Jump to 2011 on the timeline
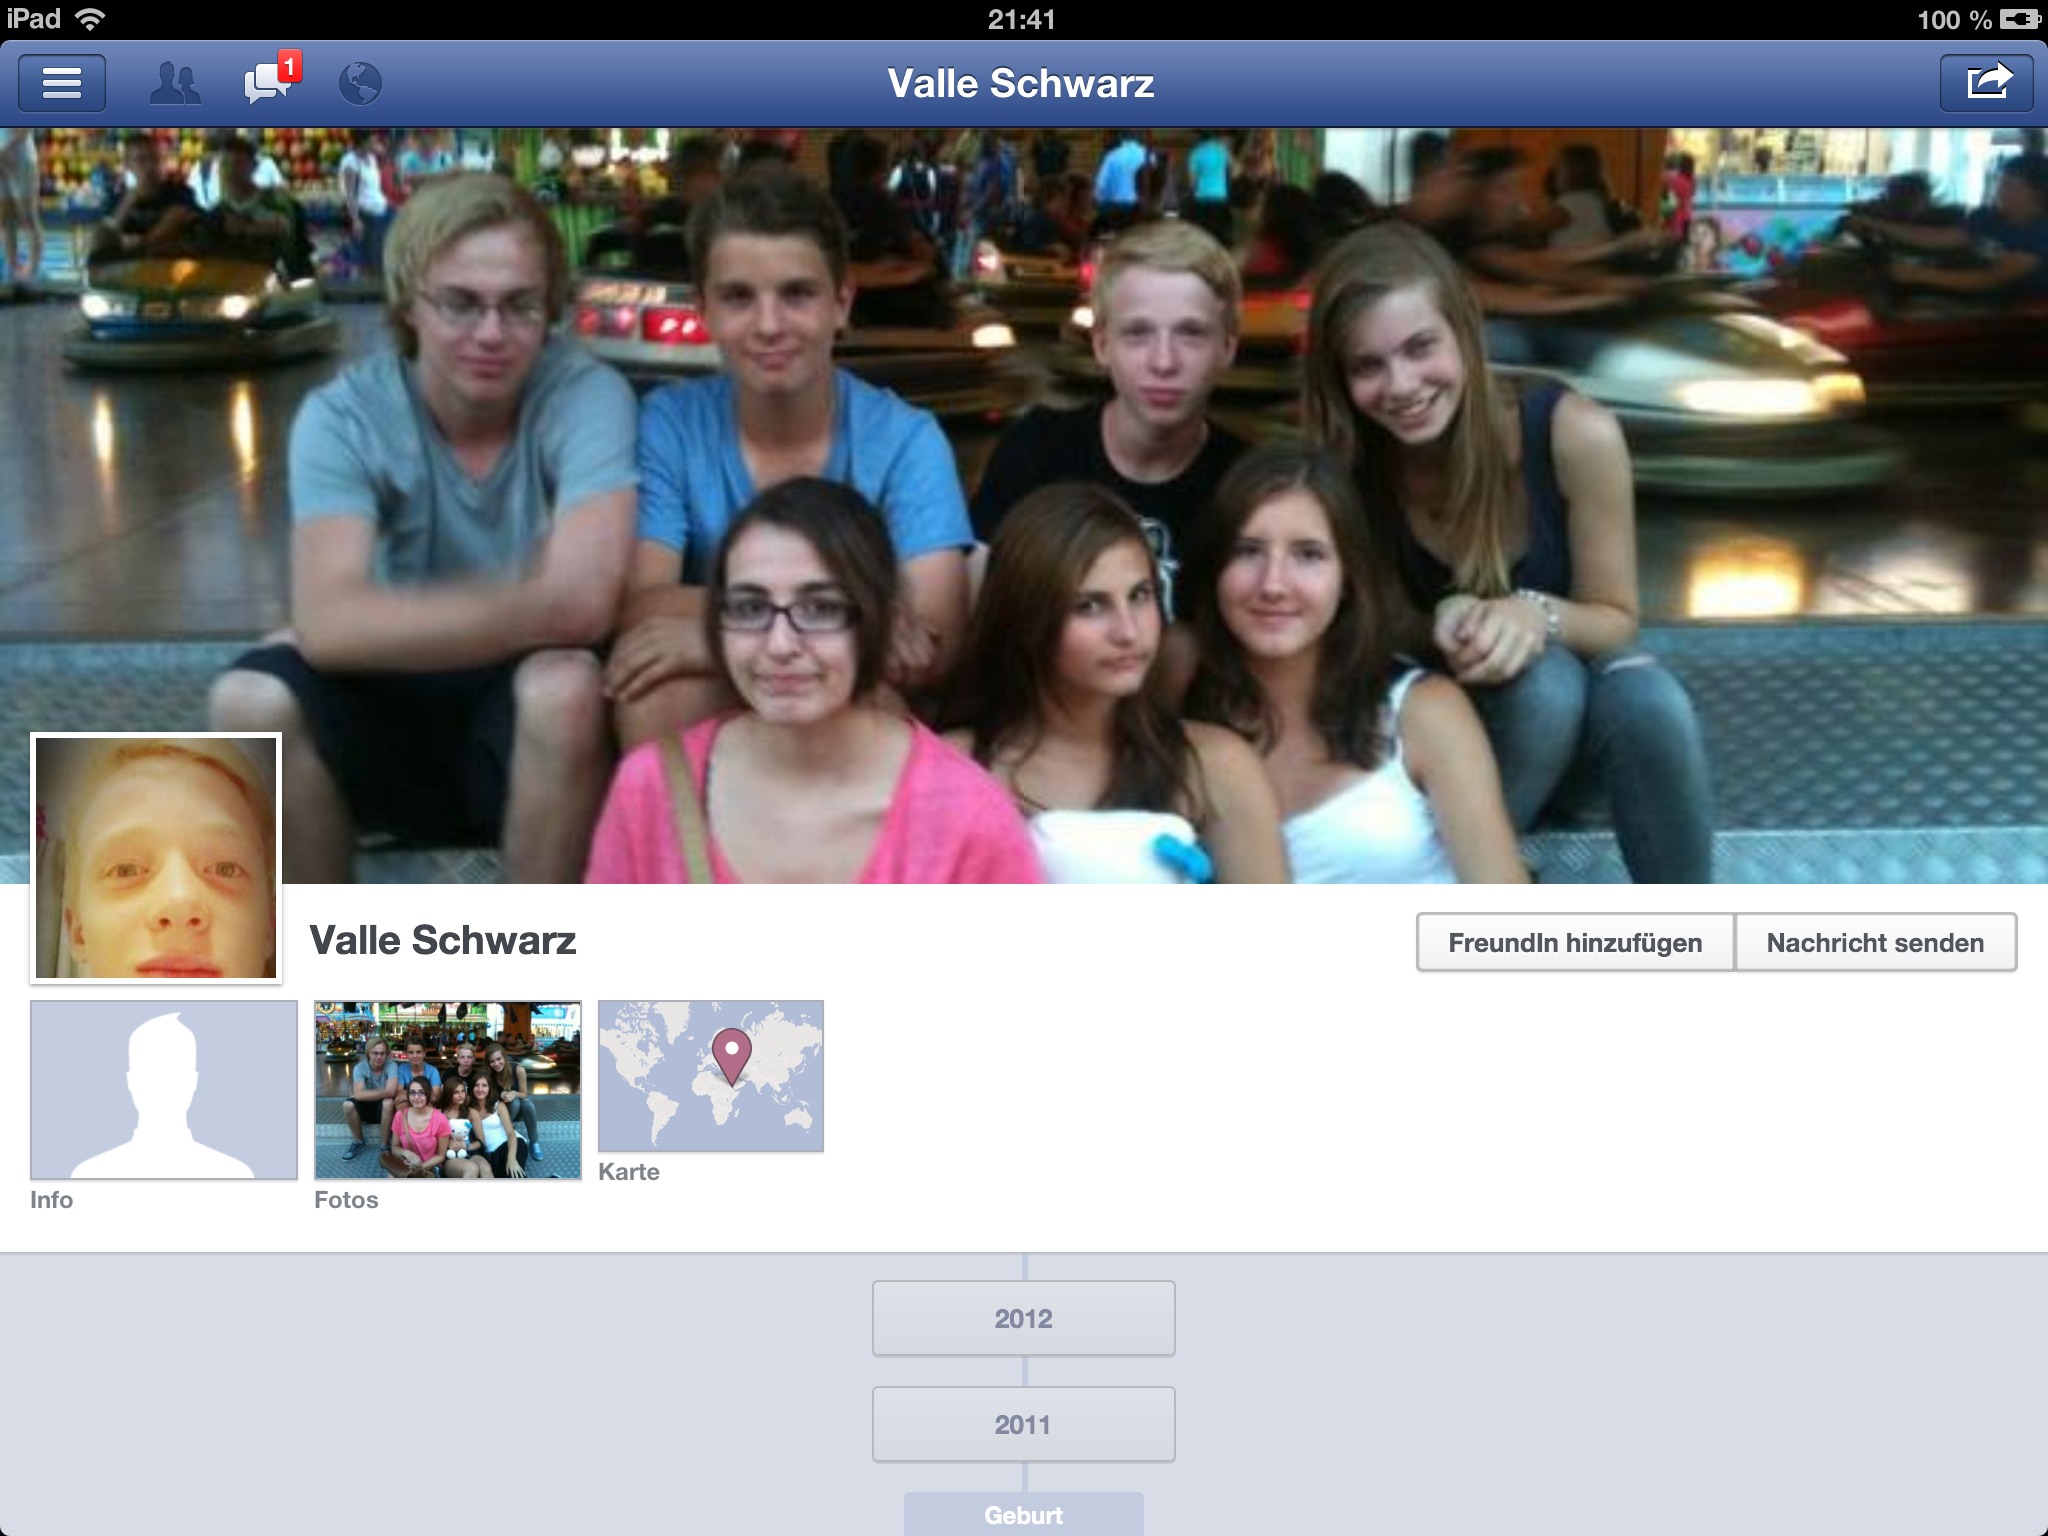 pos(1023,1424)
